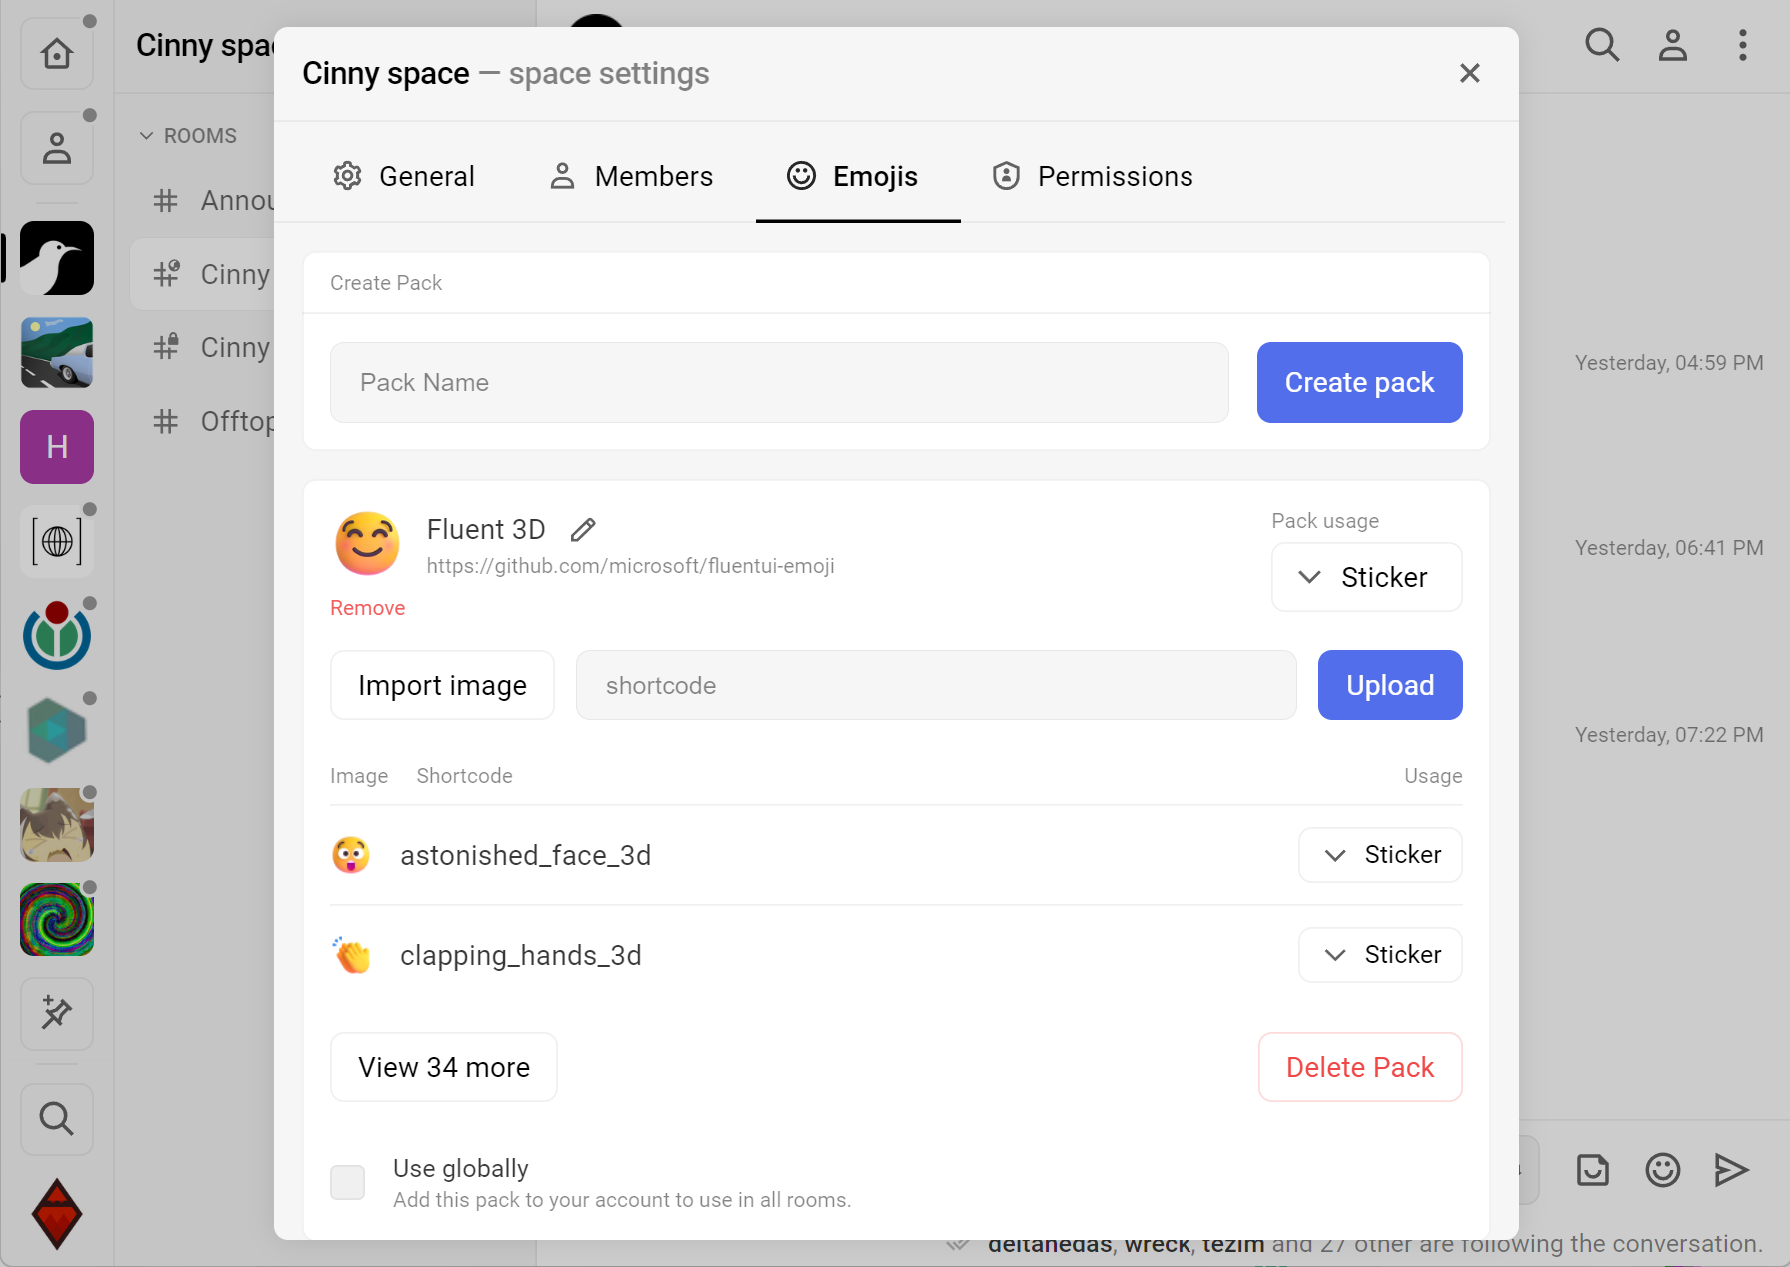Screen dimensions: 1790x1267
Task: Open the three-dot options menu in header
Action: [1742, 45]
